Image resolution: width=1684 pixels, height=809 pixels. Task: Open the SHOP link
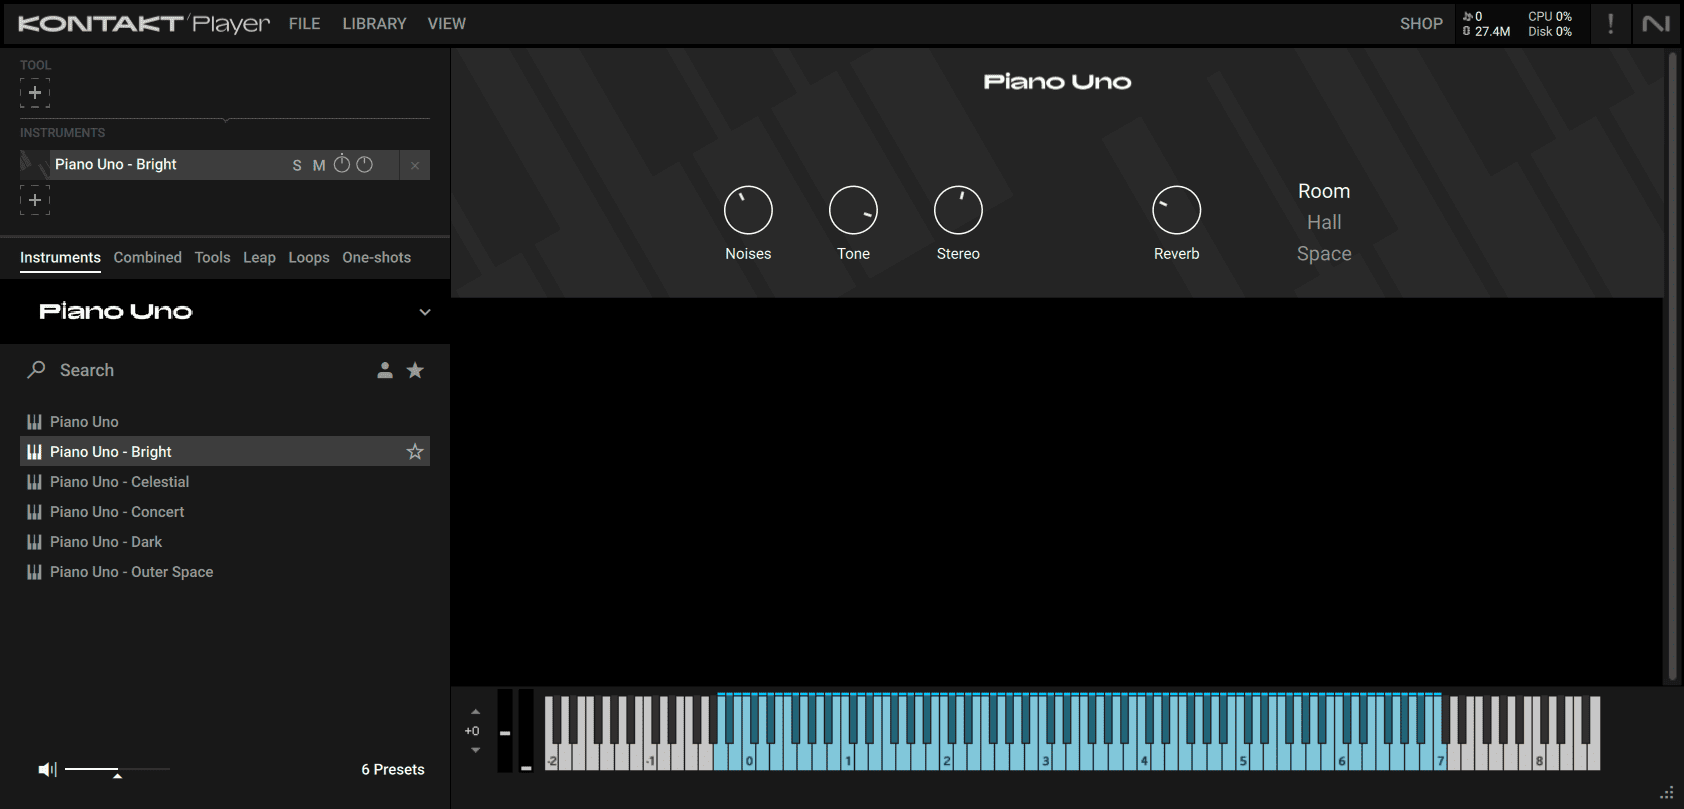pyautogui.click(x=1421, y=23)
